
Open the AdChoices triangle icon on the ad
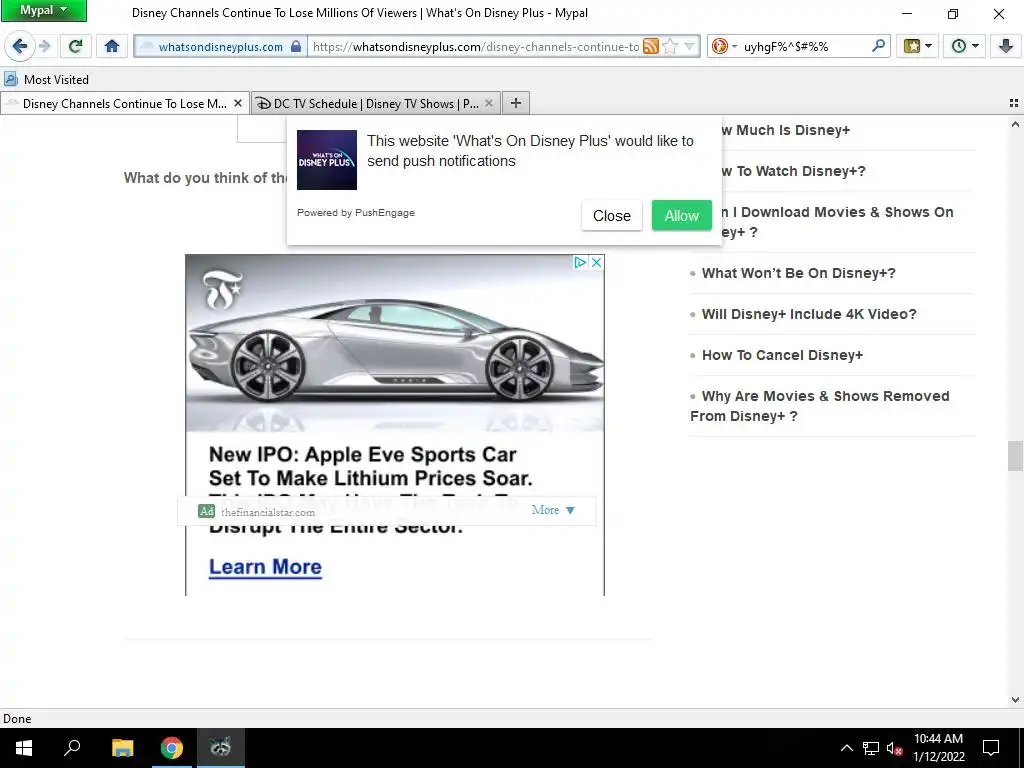tap(580, 263)
